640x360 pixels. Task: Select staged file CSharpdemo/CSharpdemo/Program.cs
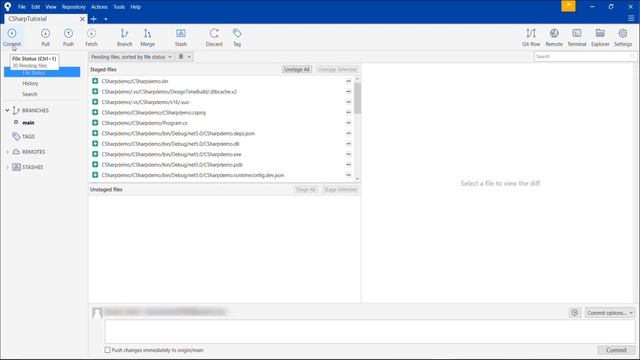(x=144, y=123)
